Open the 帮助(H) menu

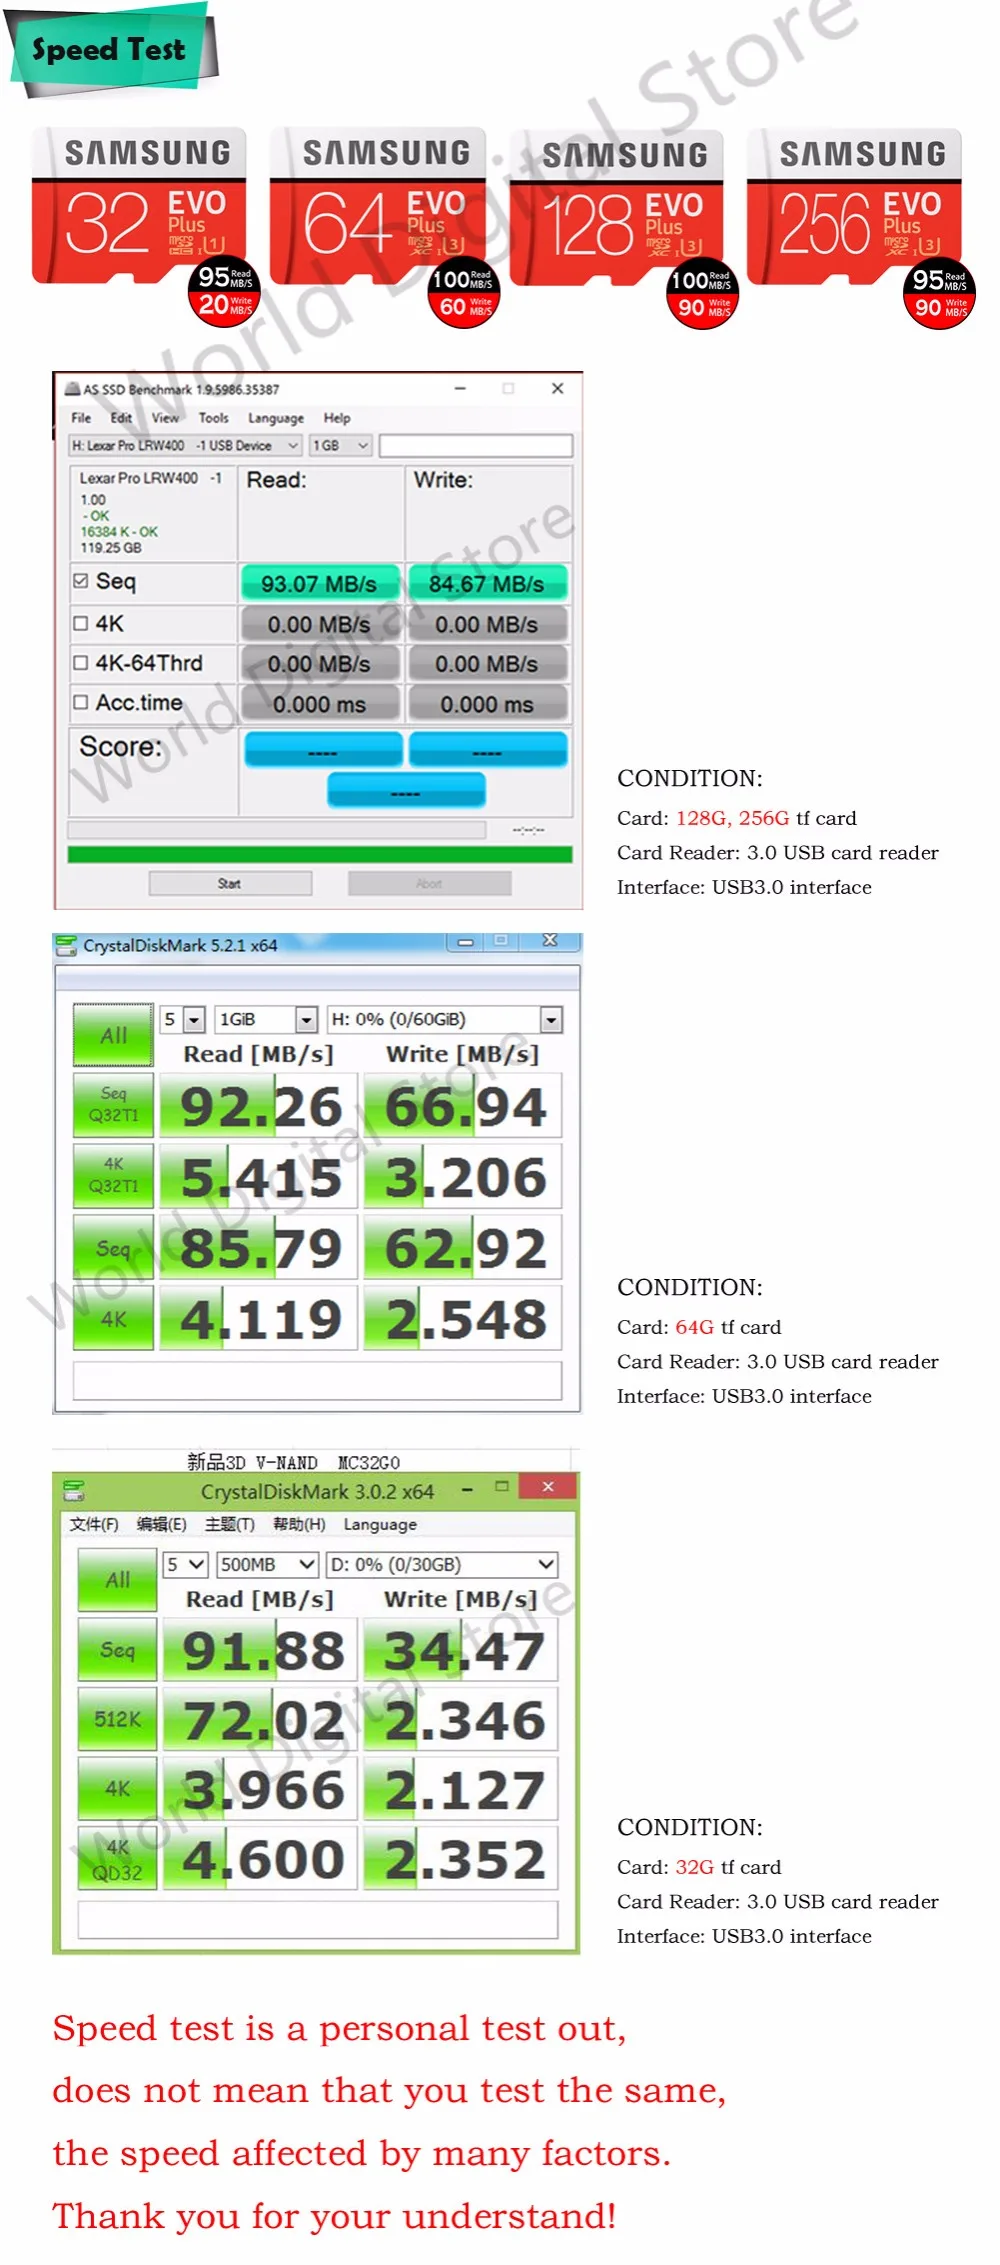[299, 1524]
